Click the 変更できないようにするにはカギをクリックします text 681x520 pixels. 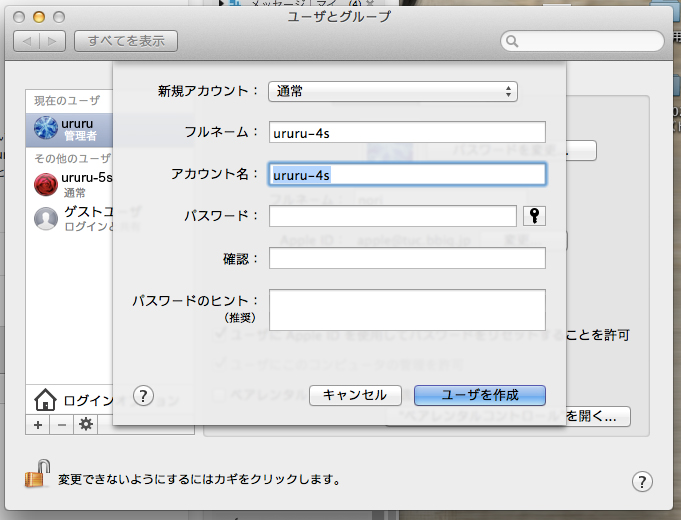coord(199,479)
